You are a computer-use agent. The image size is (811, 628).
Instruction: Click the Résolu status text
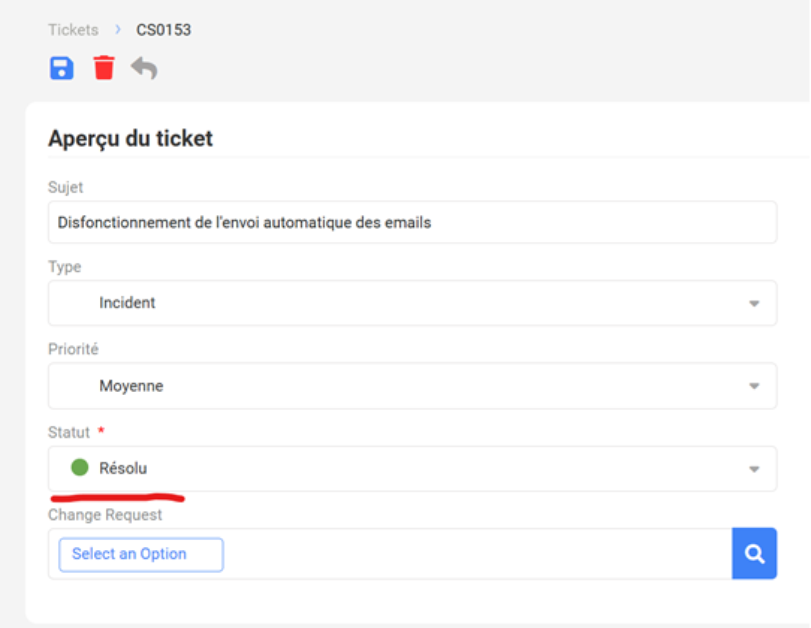point(123,467)
